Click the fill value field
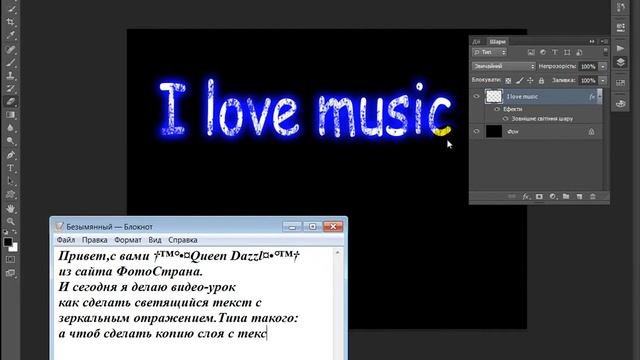This screenshot has height=360, width=640. point(588,80)
